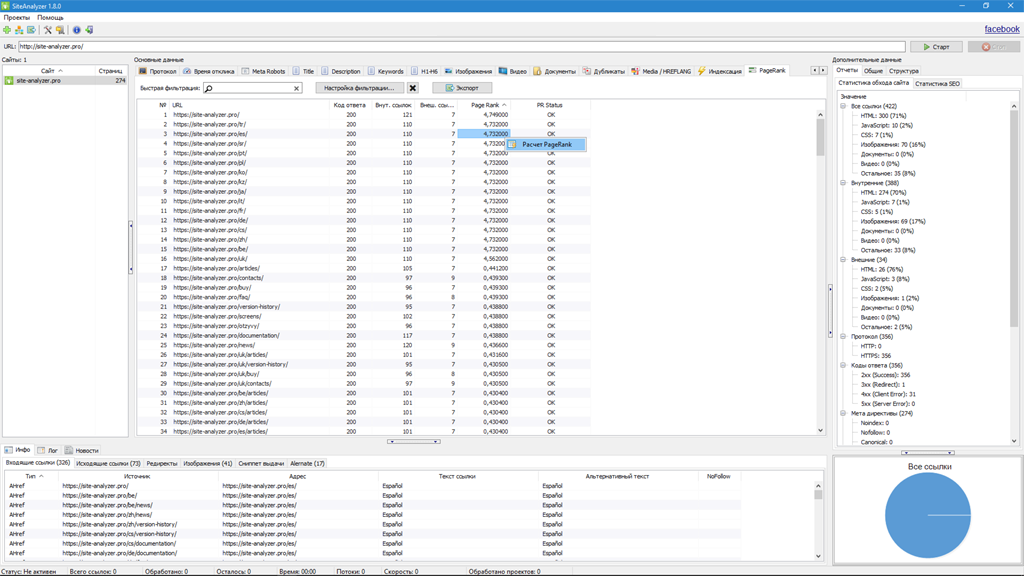Add a new project with the green plus icon
The height and width of the screenshot is (576, 1024).
click(x=7, y=30)
